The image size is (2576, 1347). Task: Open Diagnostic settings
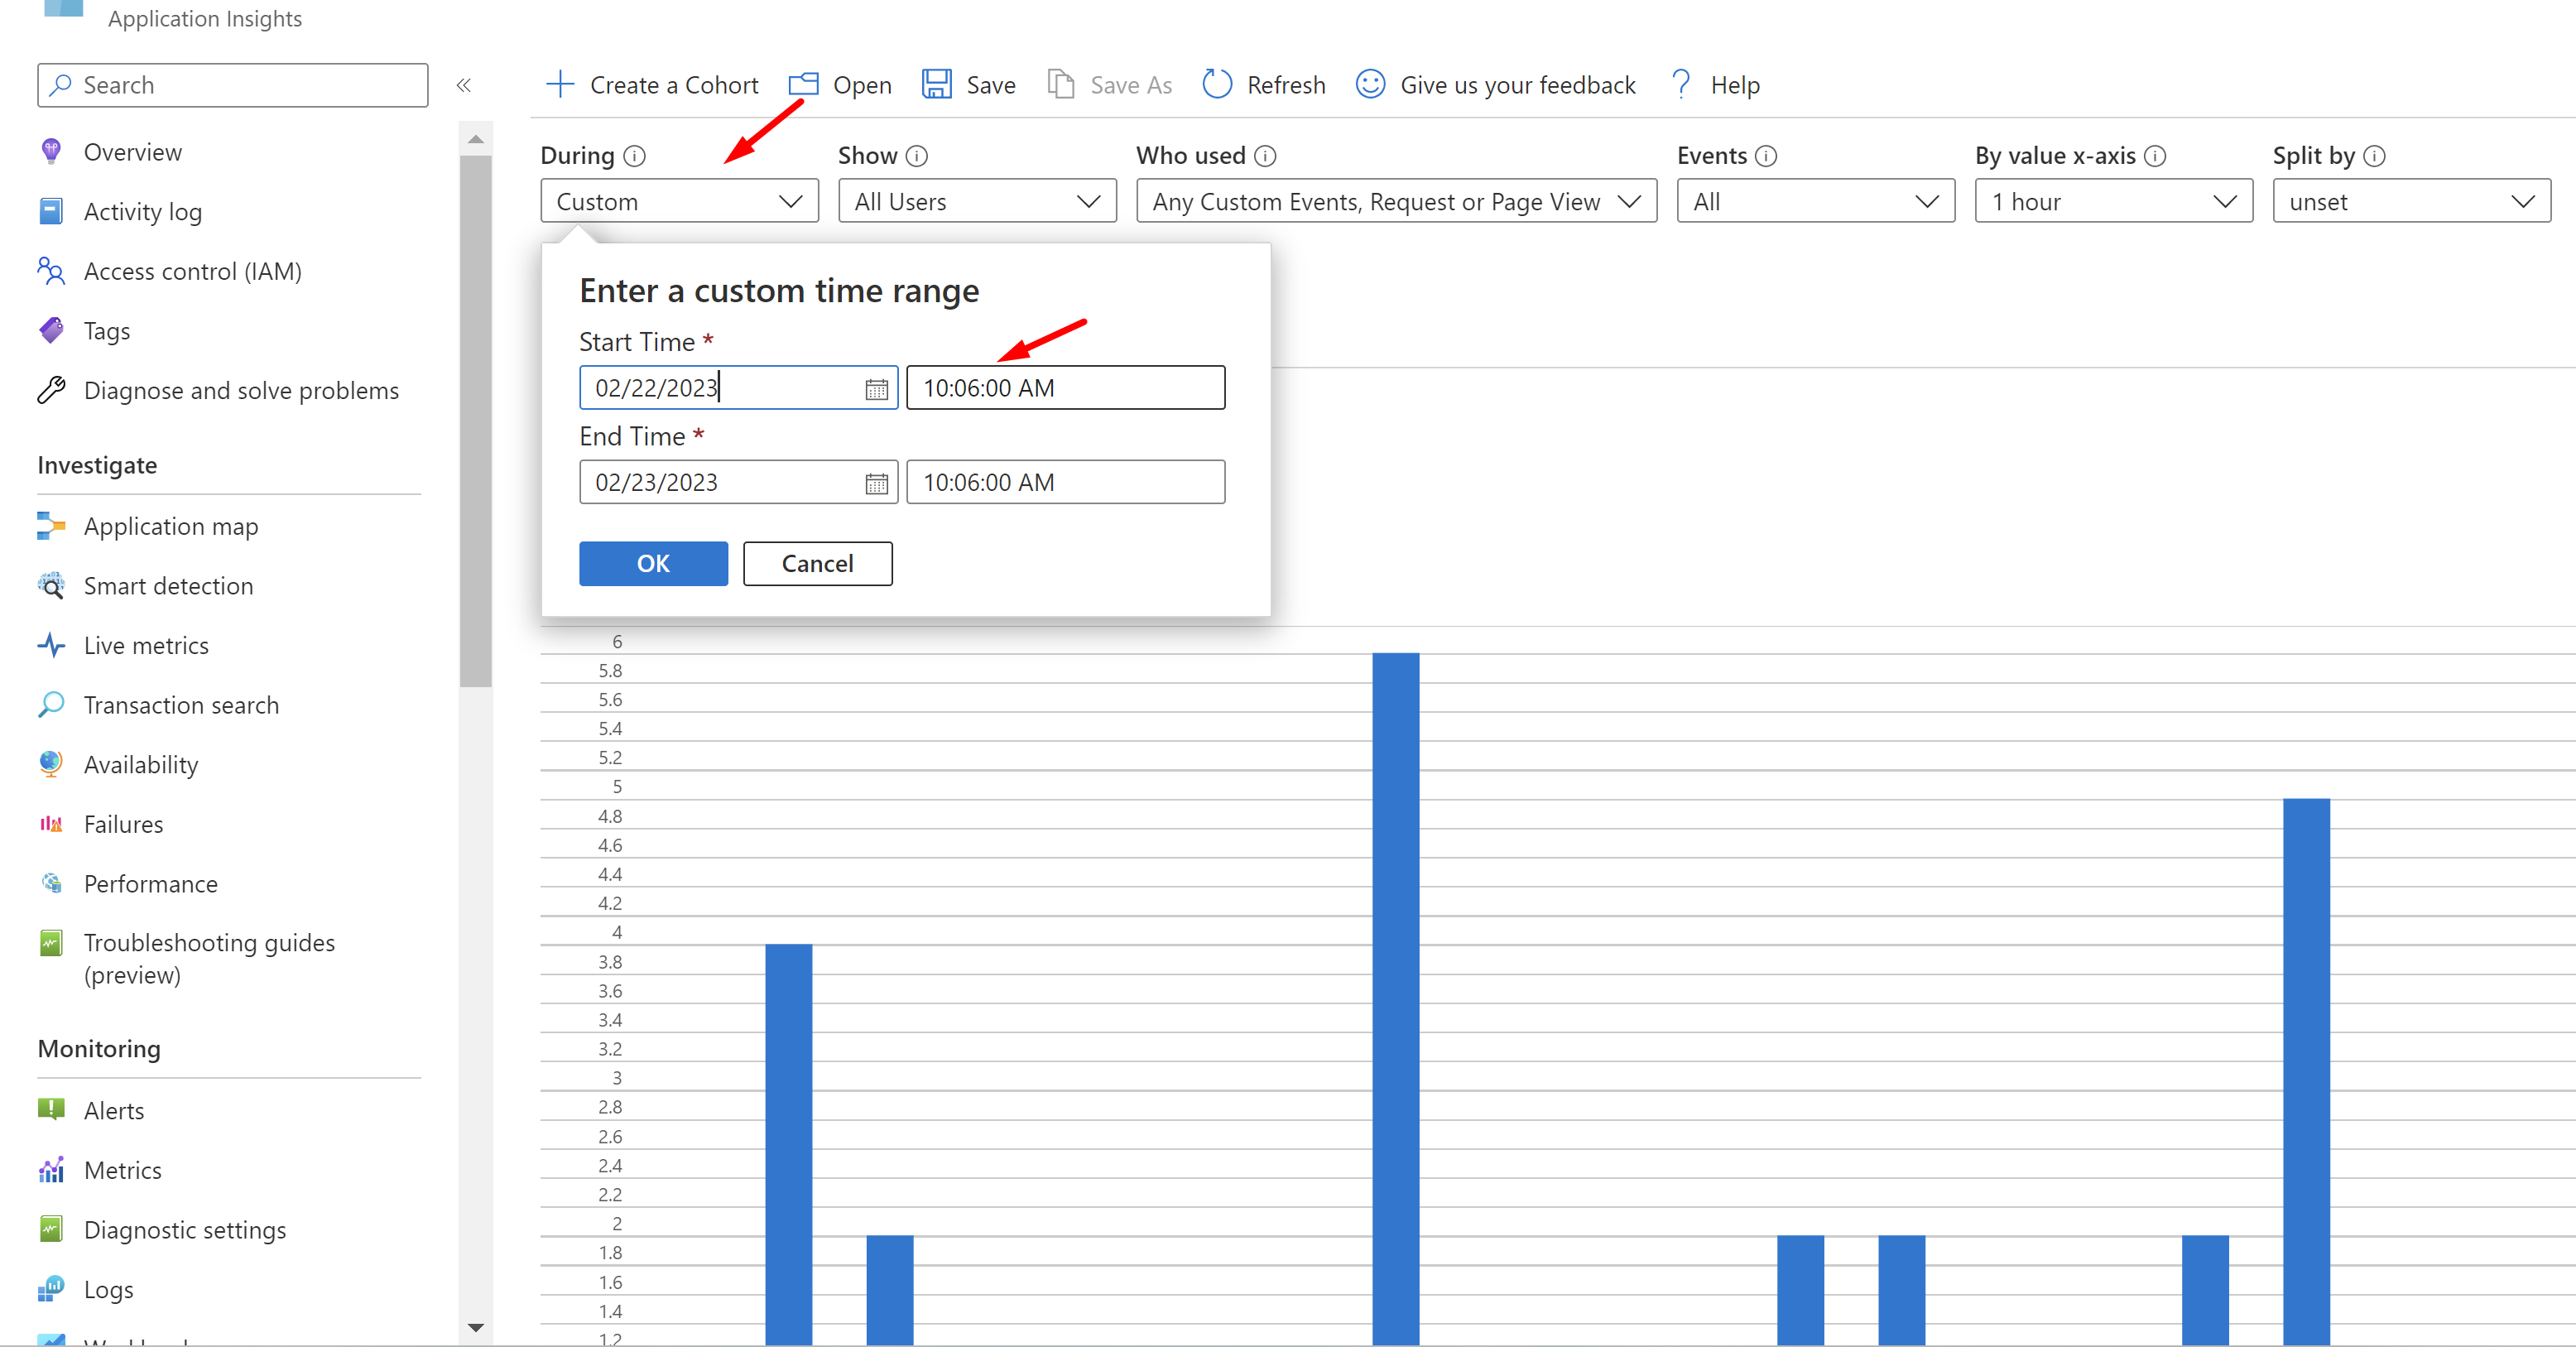coord(185,1230)
